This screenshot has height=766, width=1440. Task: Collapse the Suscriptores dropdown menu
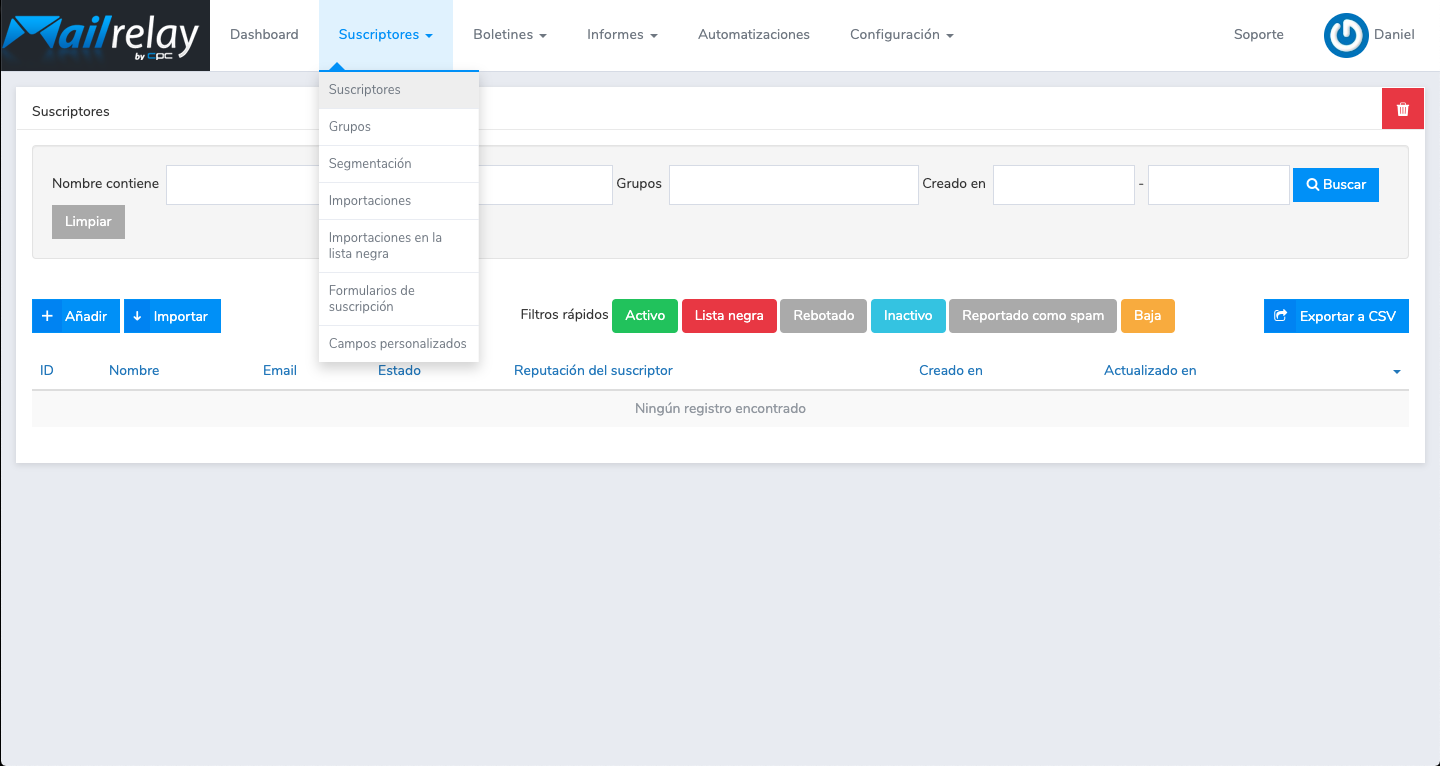coord(385,34)
